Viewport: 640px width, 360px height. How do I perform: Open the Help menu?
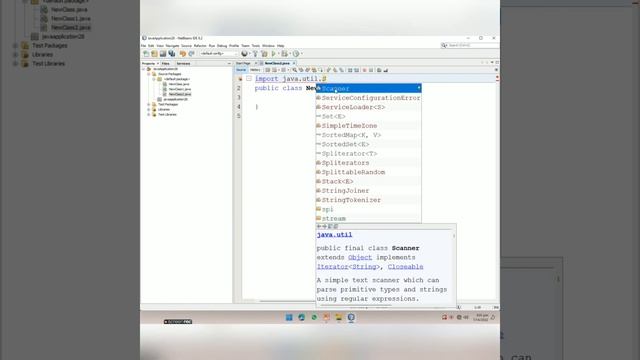pyautogui.click(x=280, y=46)
